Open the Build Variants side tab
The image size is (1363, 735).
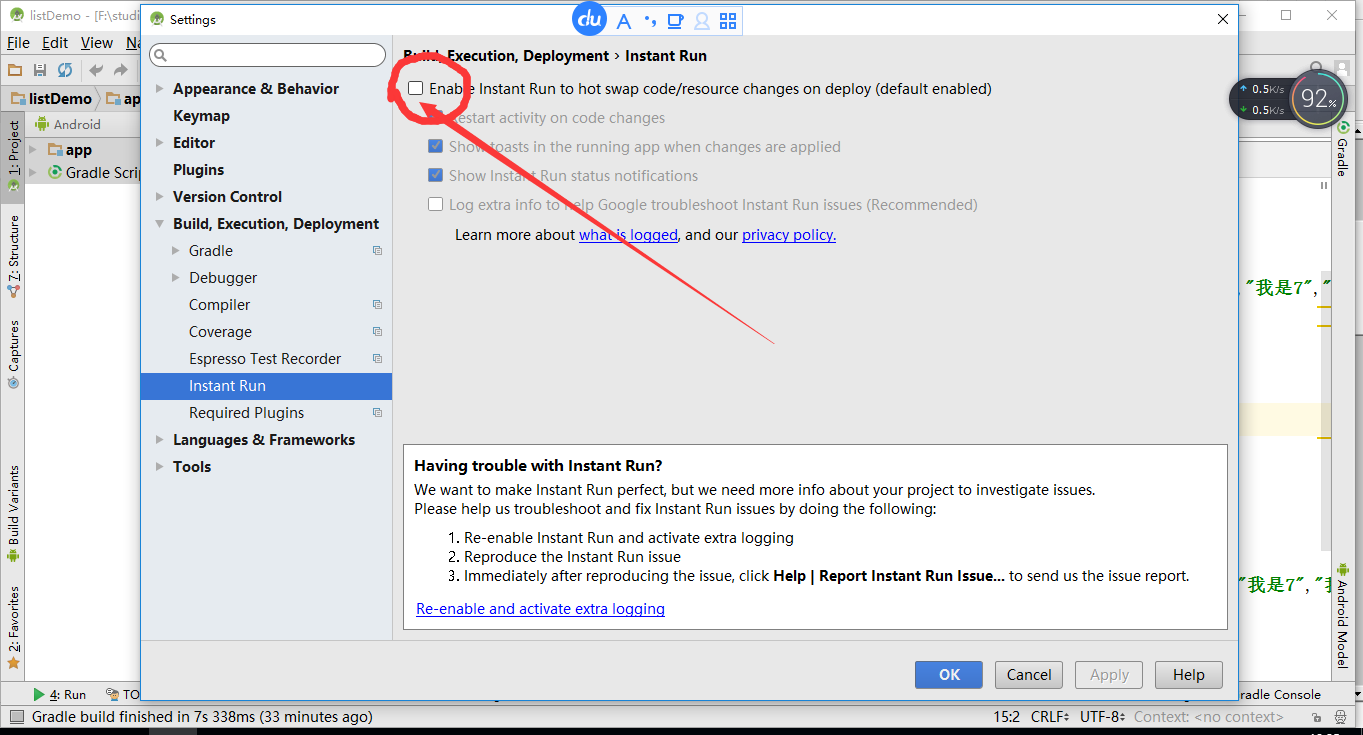[14, 513]
